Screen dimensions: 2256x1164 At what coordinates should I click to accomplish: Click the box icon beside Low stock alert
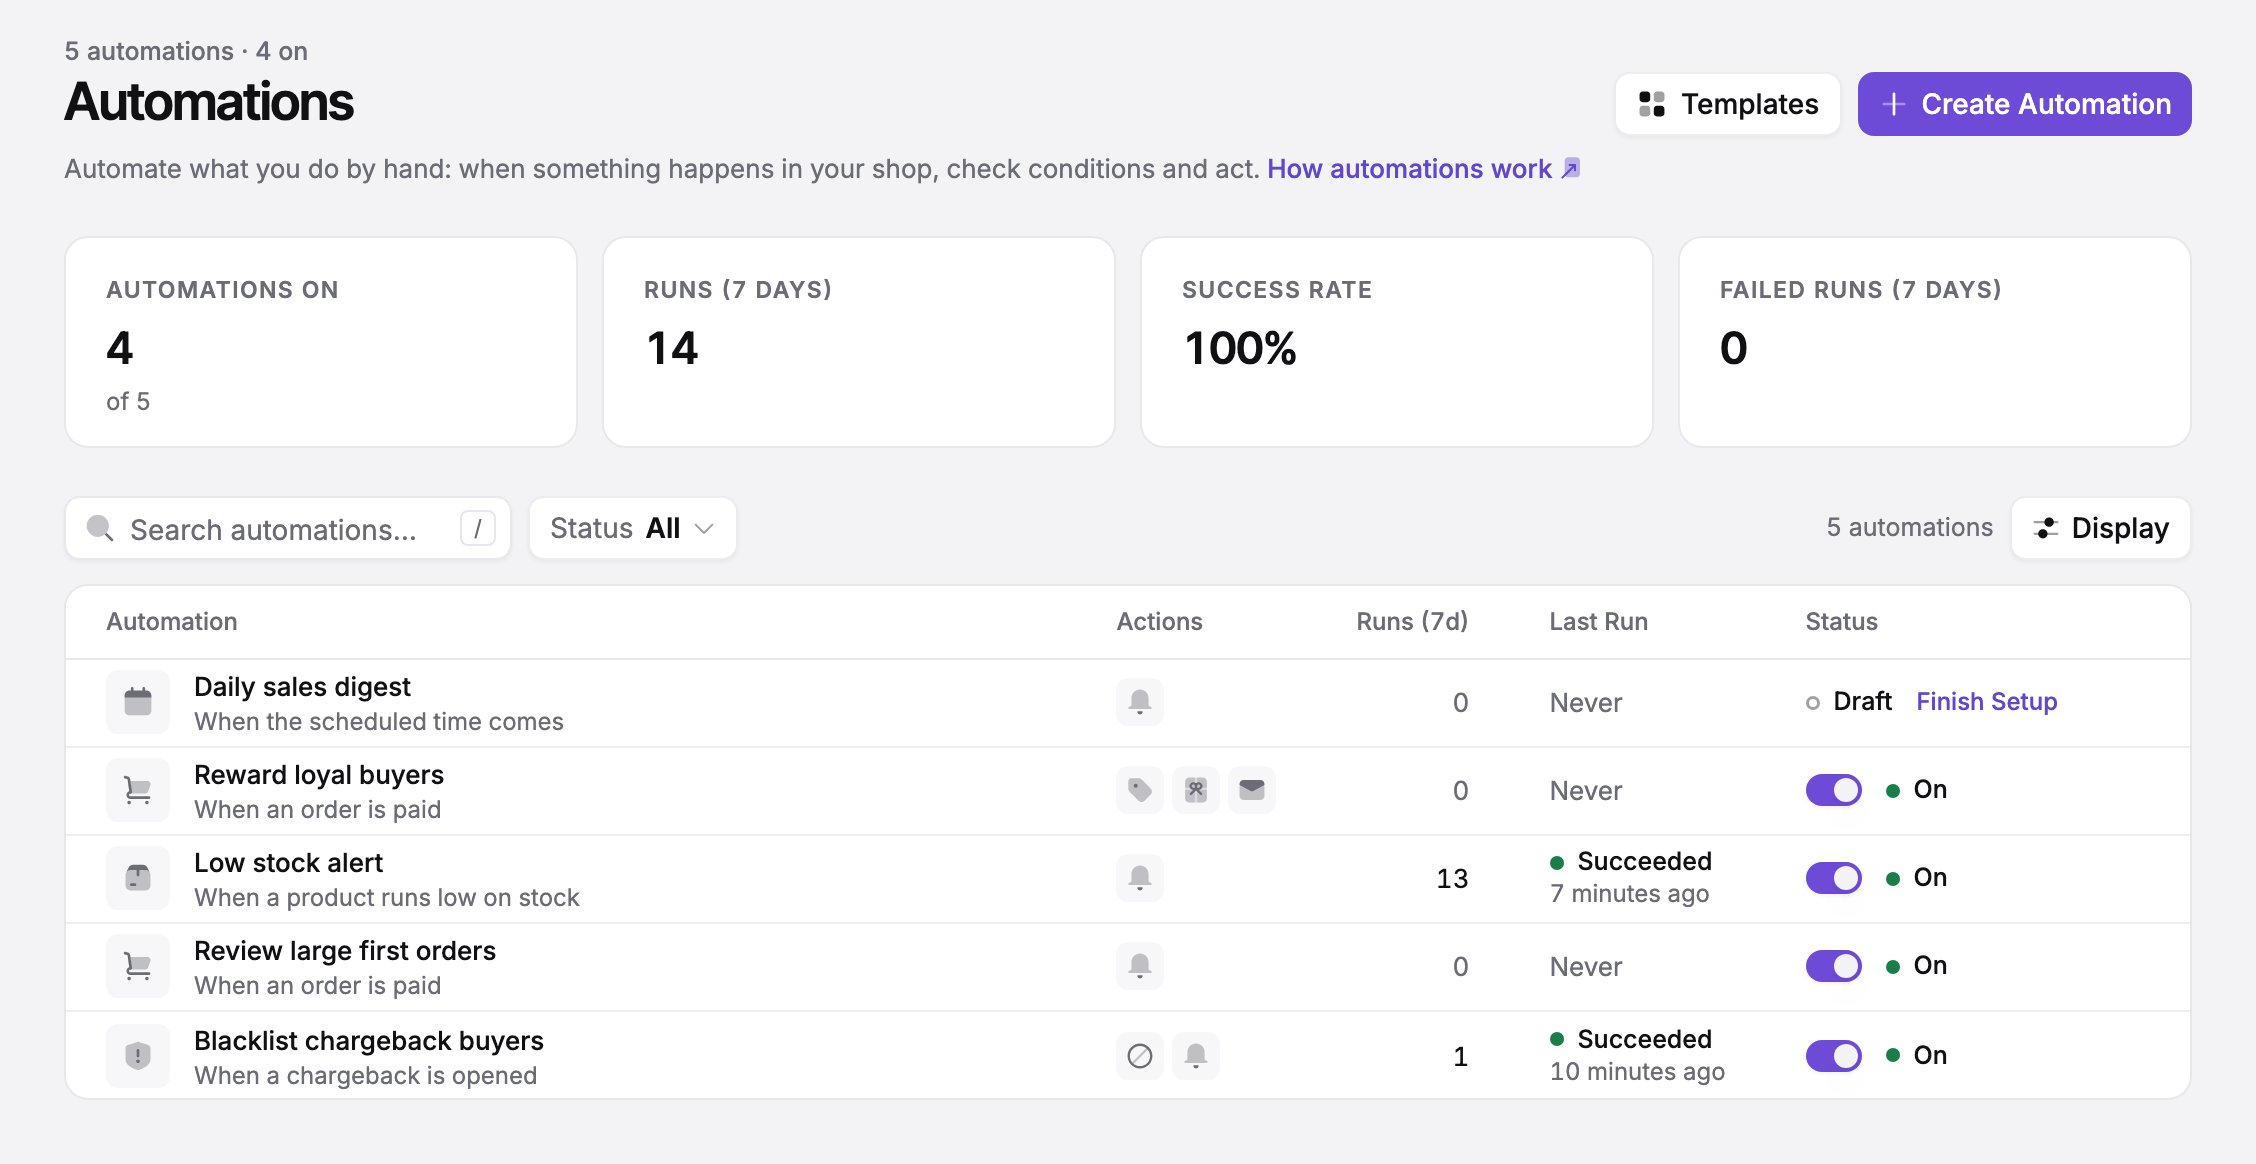click(x=138, y=878)
